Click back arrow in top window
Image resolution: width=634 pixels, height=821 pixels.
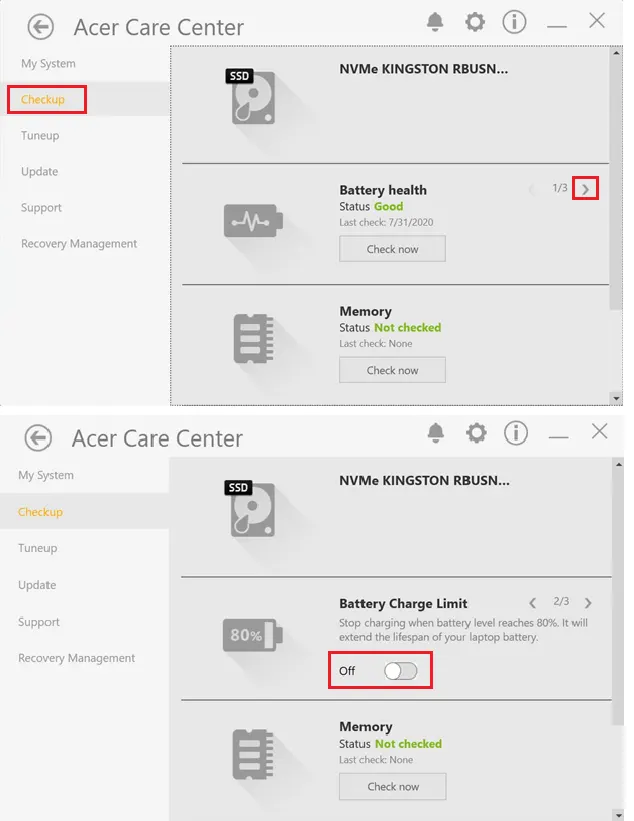coord(40,27)
